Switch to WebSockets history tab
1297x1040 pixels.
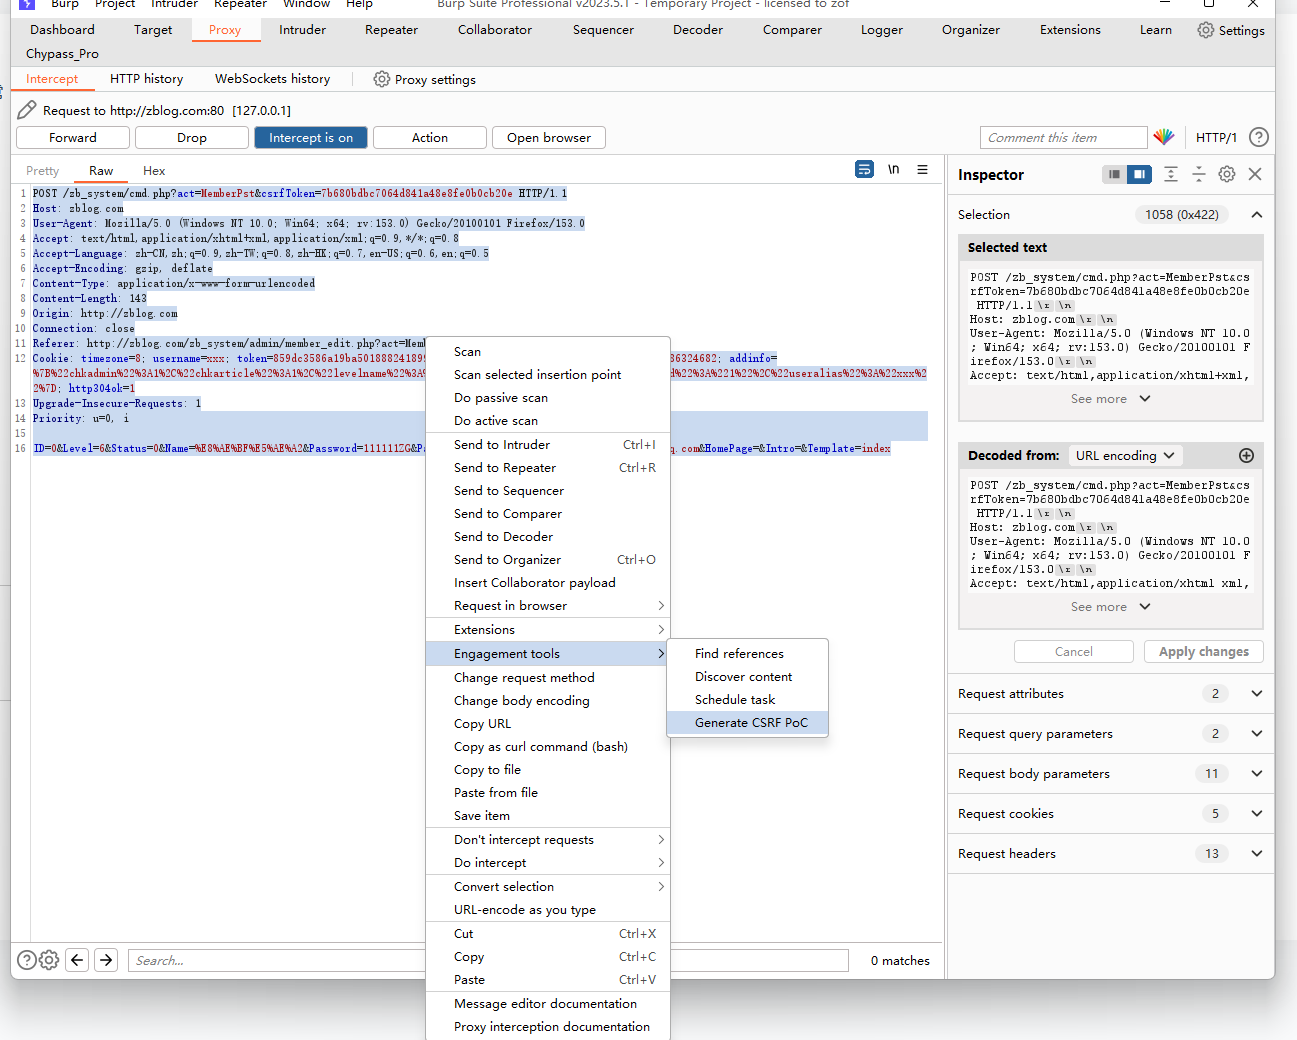(x=272, y=79)
